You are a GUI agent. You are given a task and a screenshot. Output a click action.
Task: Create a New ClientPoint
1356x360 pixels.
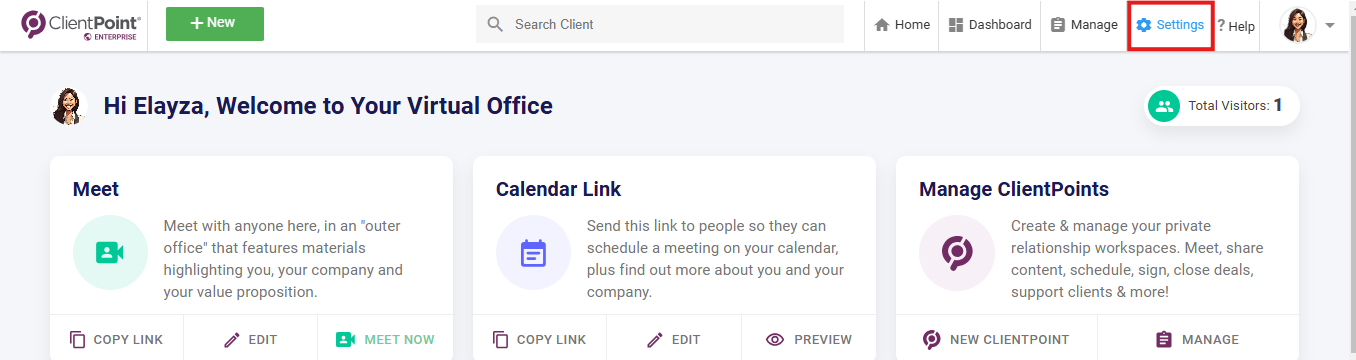click(x=996, y=339)
